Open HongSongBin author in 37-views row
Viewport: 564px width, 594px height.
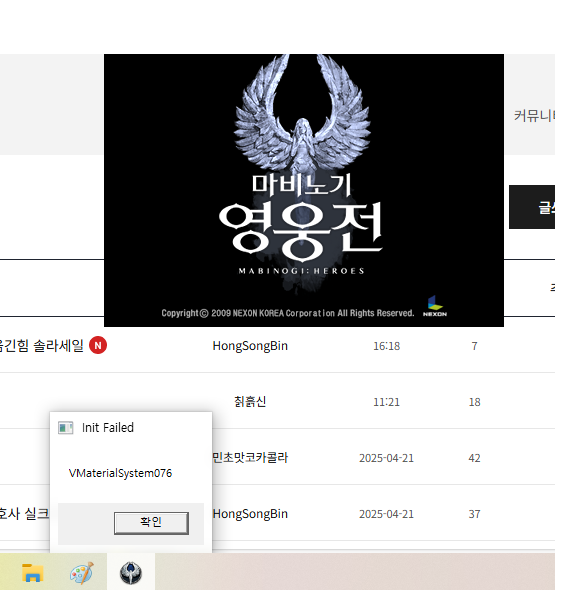pyautogui.click(x=250, y=514)
